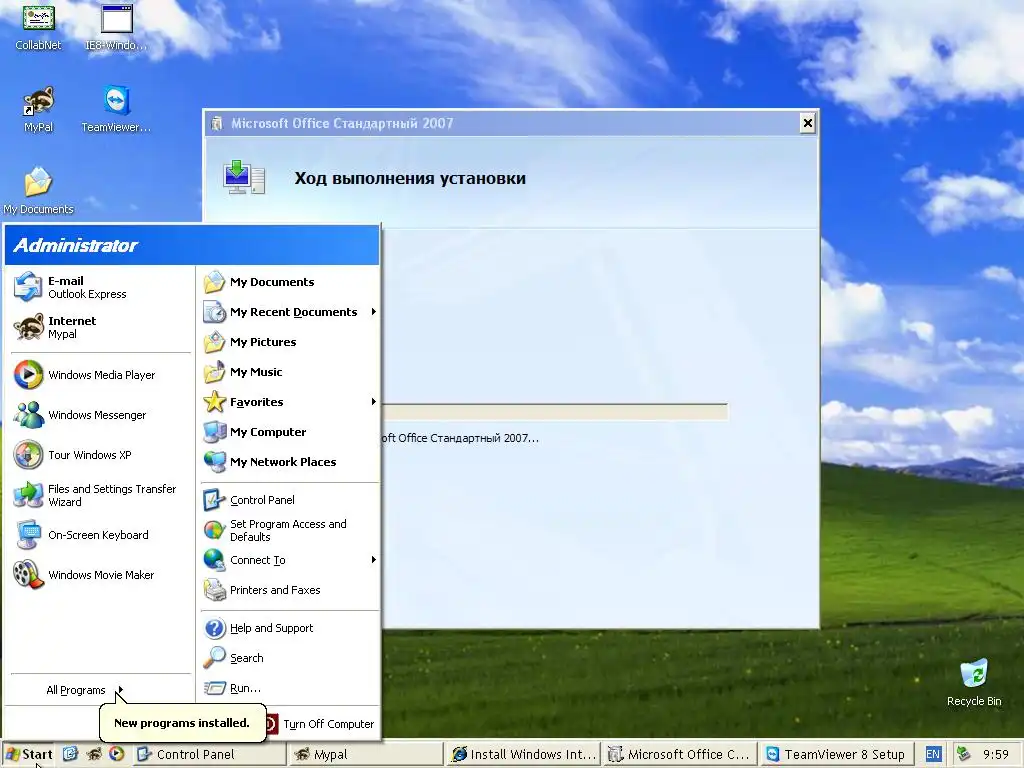The height and width of the screenshot is (768, 1024).
Task: Expand My Recent Documents submenu arrow
Action: [374, 312]
